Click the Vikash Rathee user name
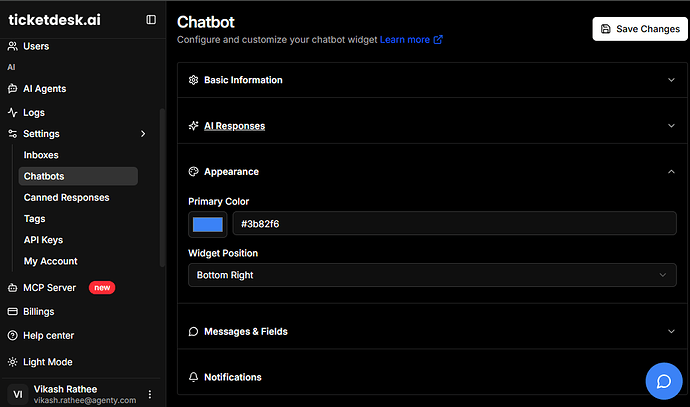This screenshot has height=407, width=690. [x=65, y=389]
